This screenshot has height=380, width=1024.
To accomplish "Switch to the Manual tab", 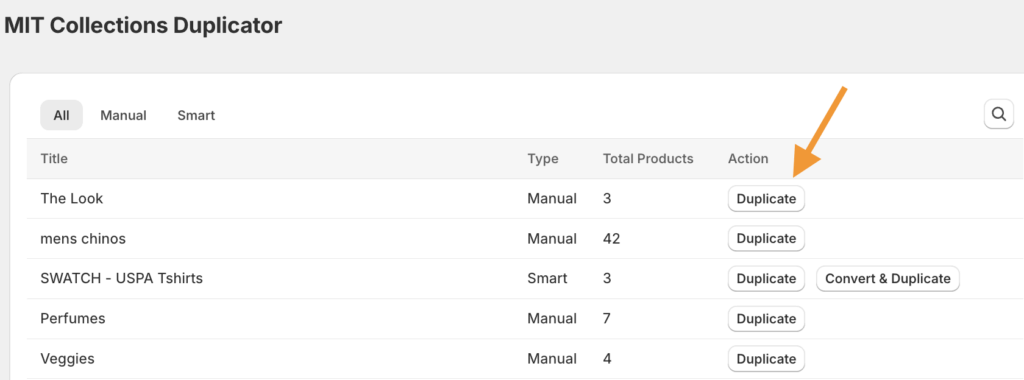I will tap(123, 116).
